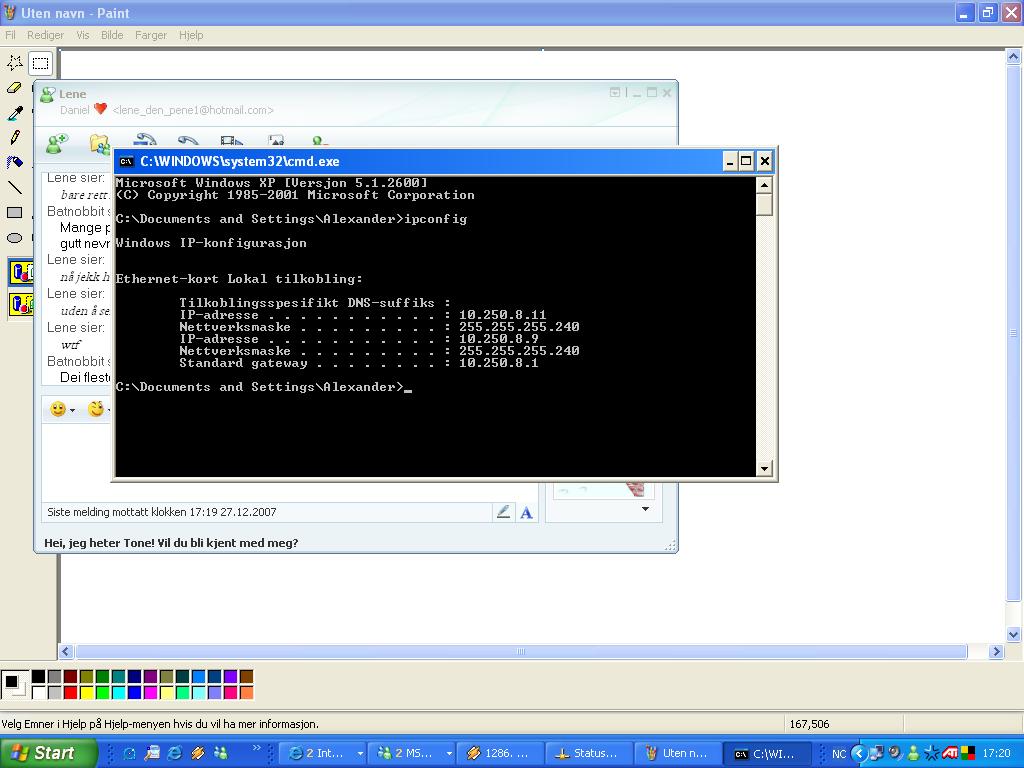Click the share files folder icon in chat
Viewport: 1024px width, 768px height.
click(99, 144)
